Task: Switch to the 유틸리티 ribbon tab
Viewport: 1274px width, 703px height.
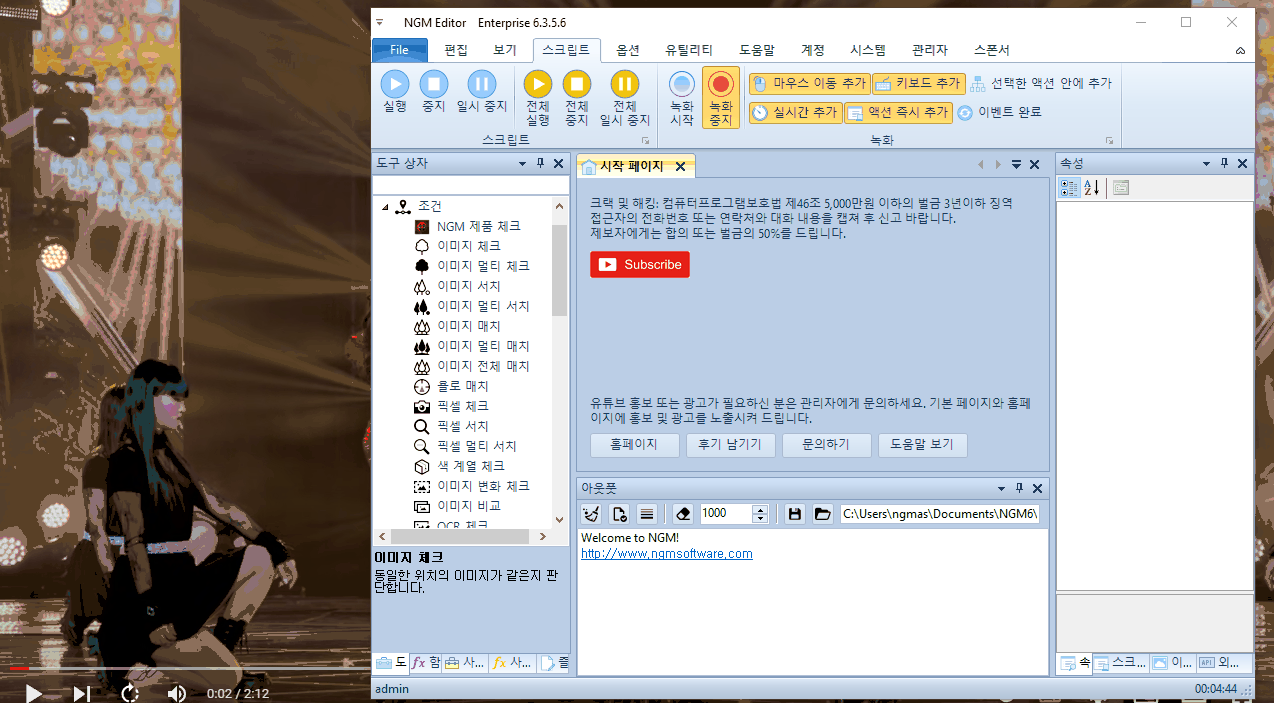Action: click(x=689, y=50)
